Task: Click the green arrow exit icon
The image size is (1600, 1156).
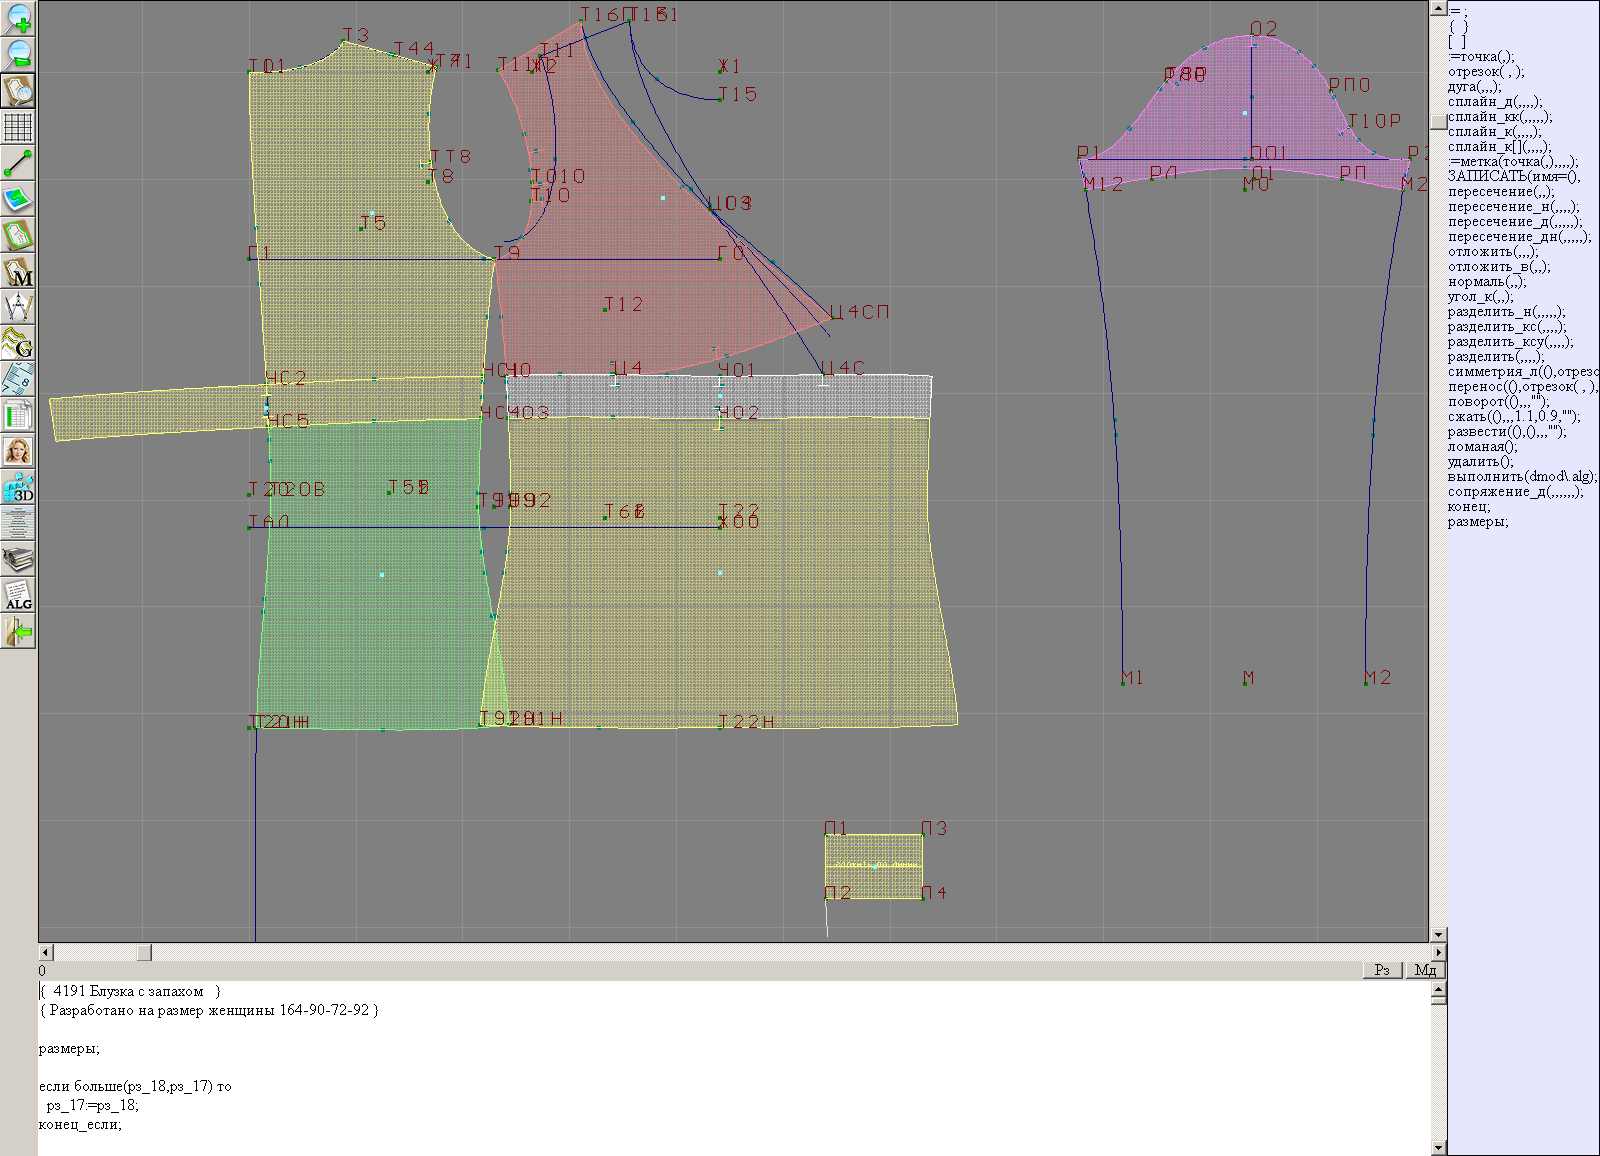Action: coord(18,632)
